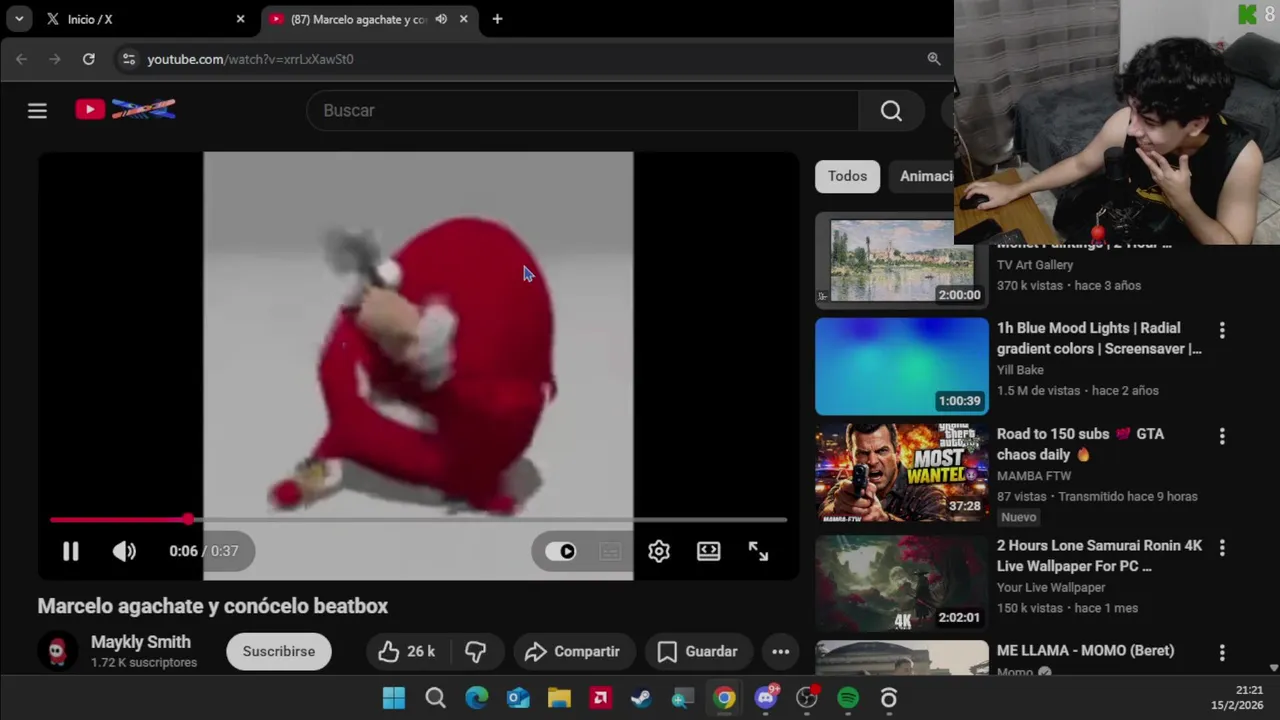This screenshot has height=720, width=1280.
Task: Open File Explorer from taskbar
Action: 559,698
